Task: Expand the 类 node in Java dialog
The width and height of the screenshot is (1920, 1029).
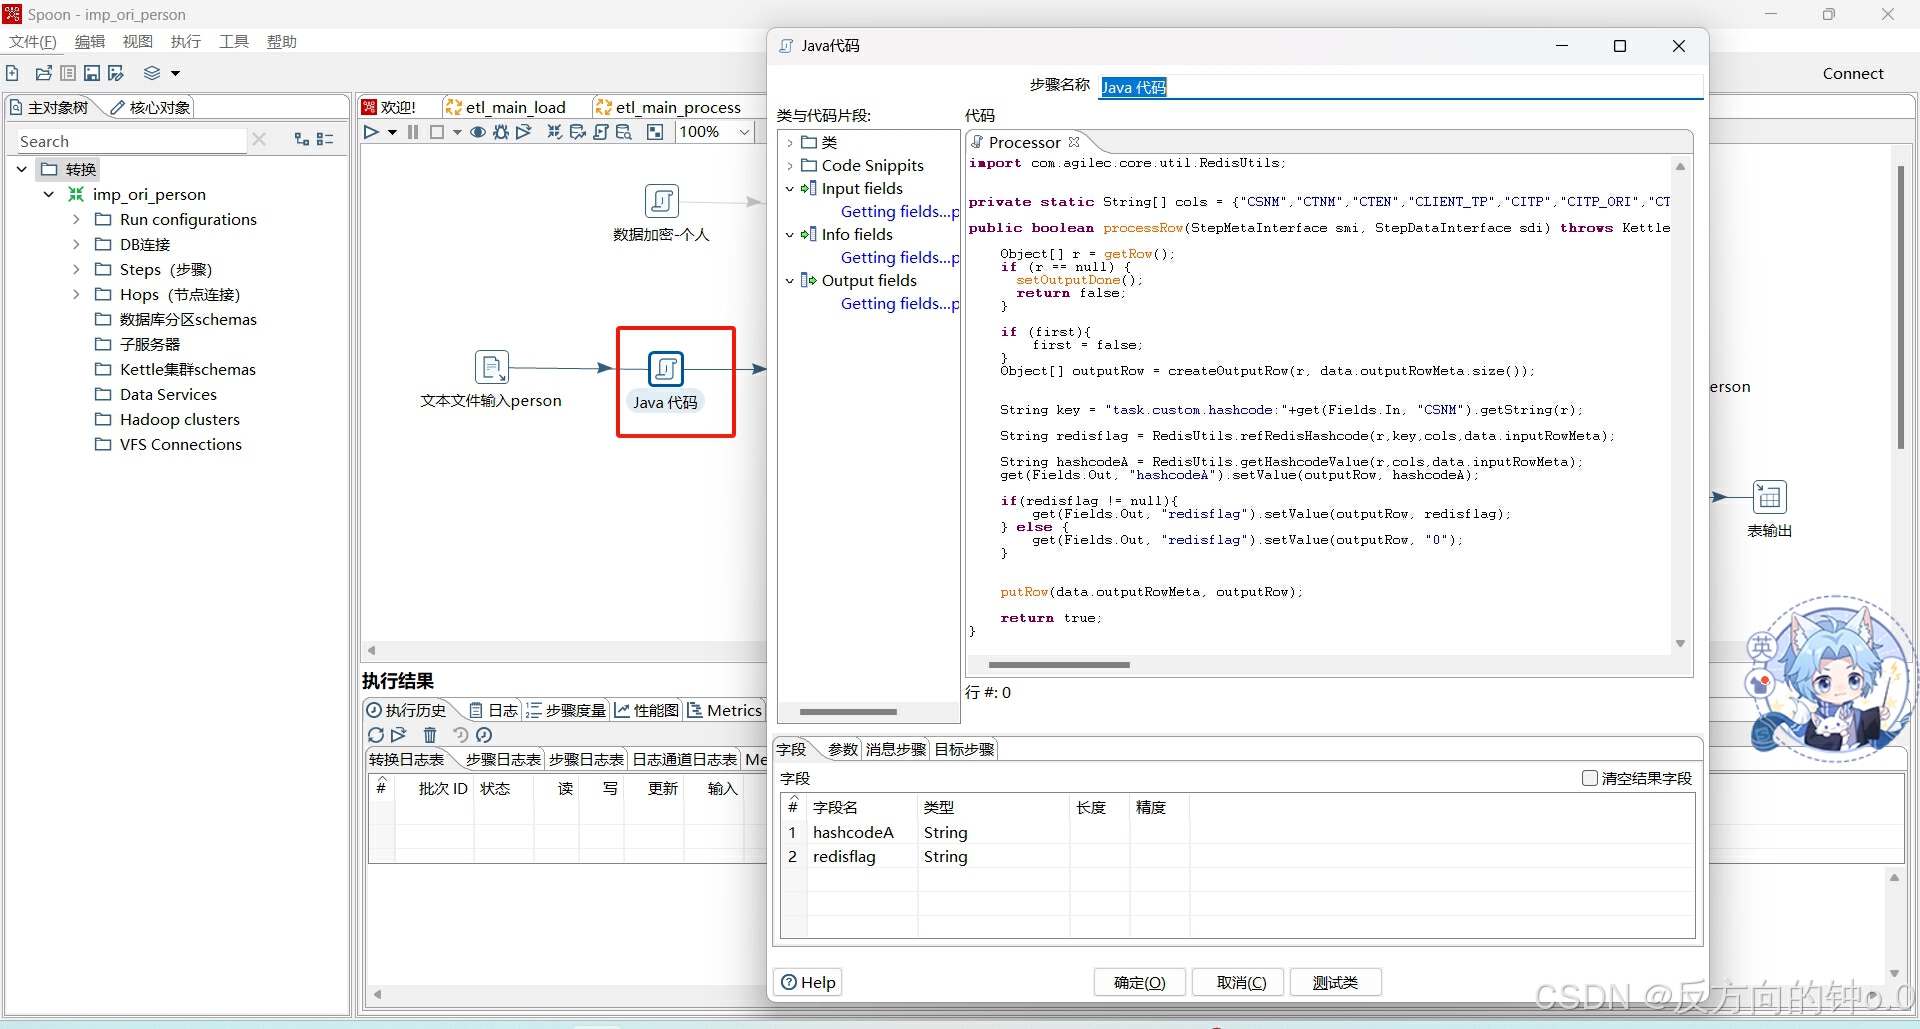Action: [x=790, y=143]
